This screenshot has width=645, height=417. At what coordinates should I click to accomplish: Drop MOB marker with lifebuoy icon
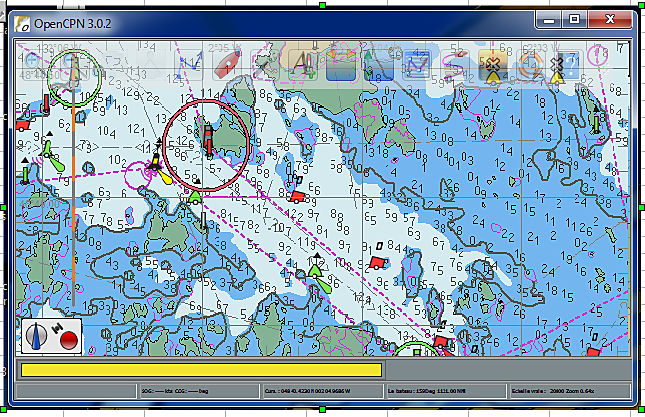(530, 65)
